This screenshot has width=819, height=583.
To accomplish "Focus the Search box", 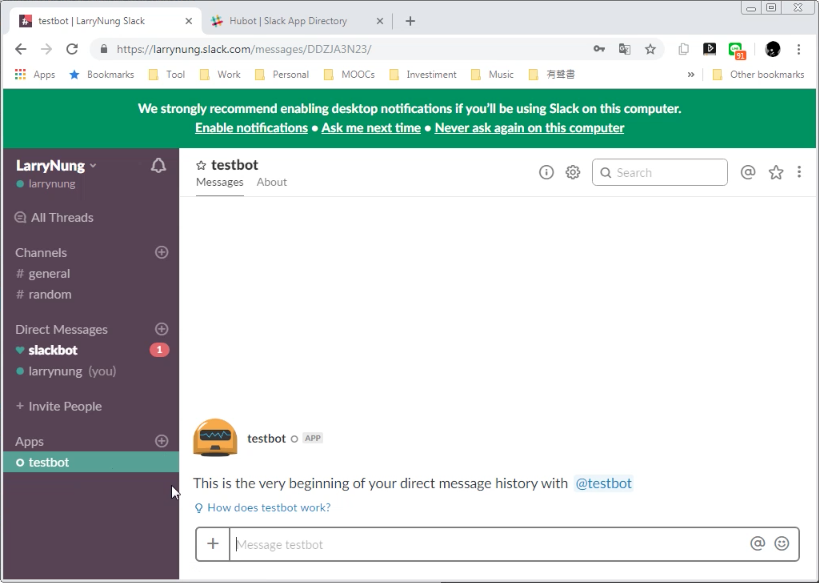I will (x=660, y=172).
